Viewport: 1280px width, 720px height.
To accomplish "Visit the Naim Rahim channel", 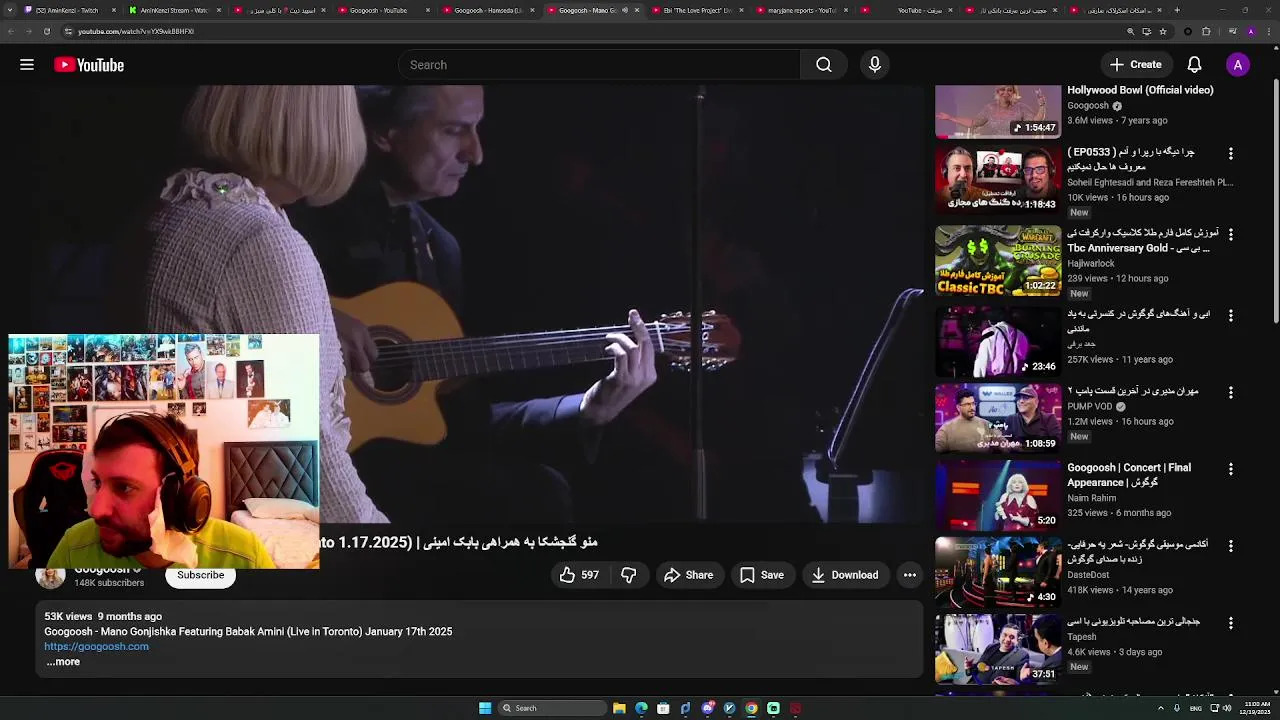I will click(1091, 498).
